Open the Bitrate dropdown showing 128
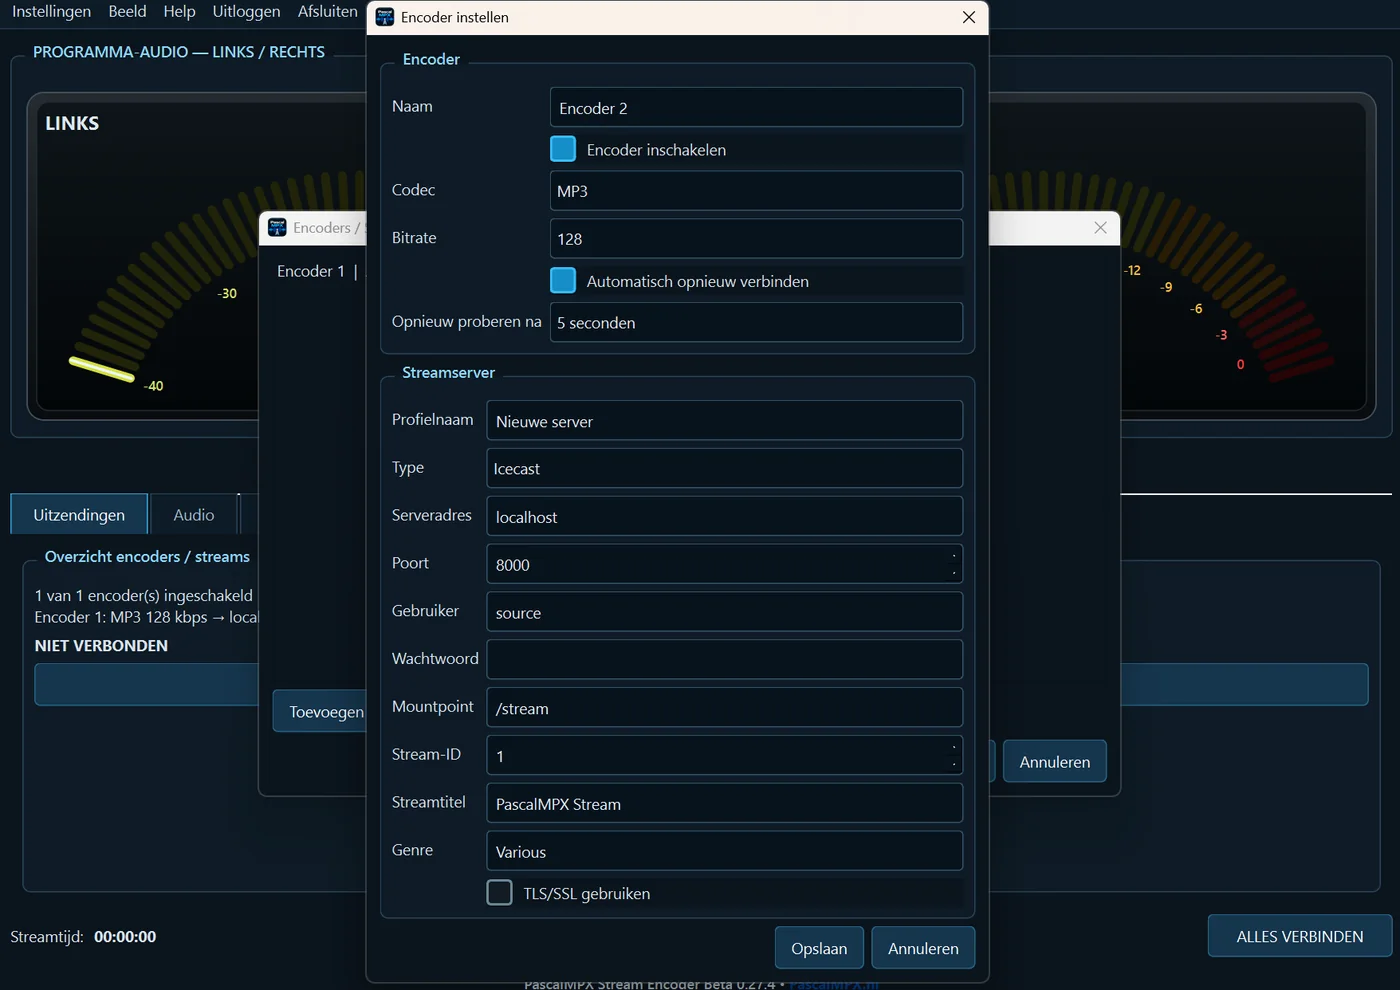Viewport: 1400px width, 990px height. coord(756,239)
